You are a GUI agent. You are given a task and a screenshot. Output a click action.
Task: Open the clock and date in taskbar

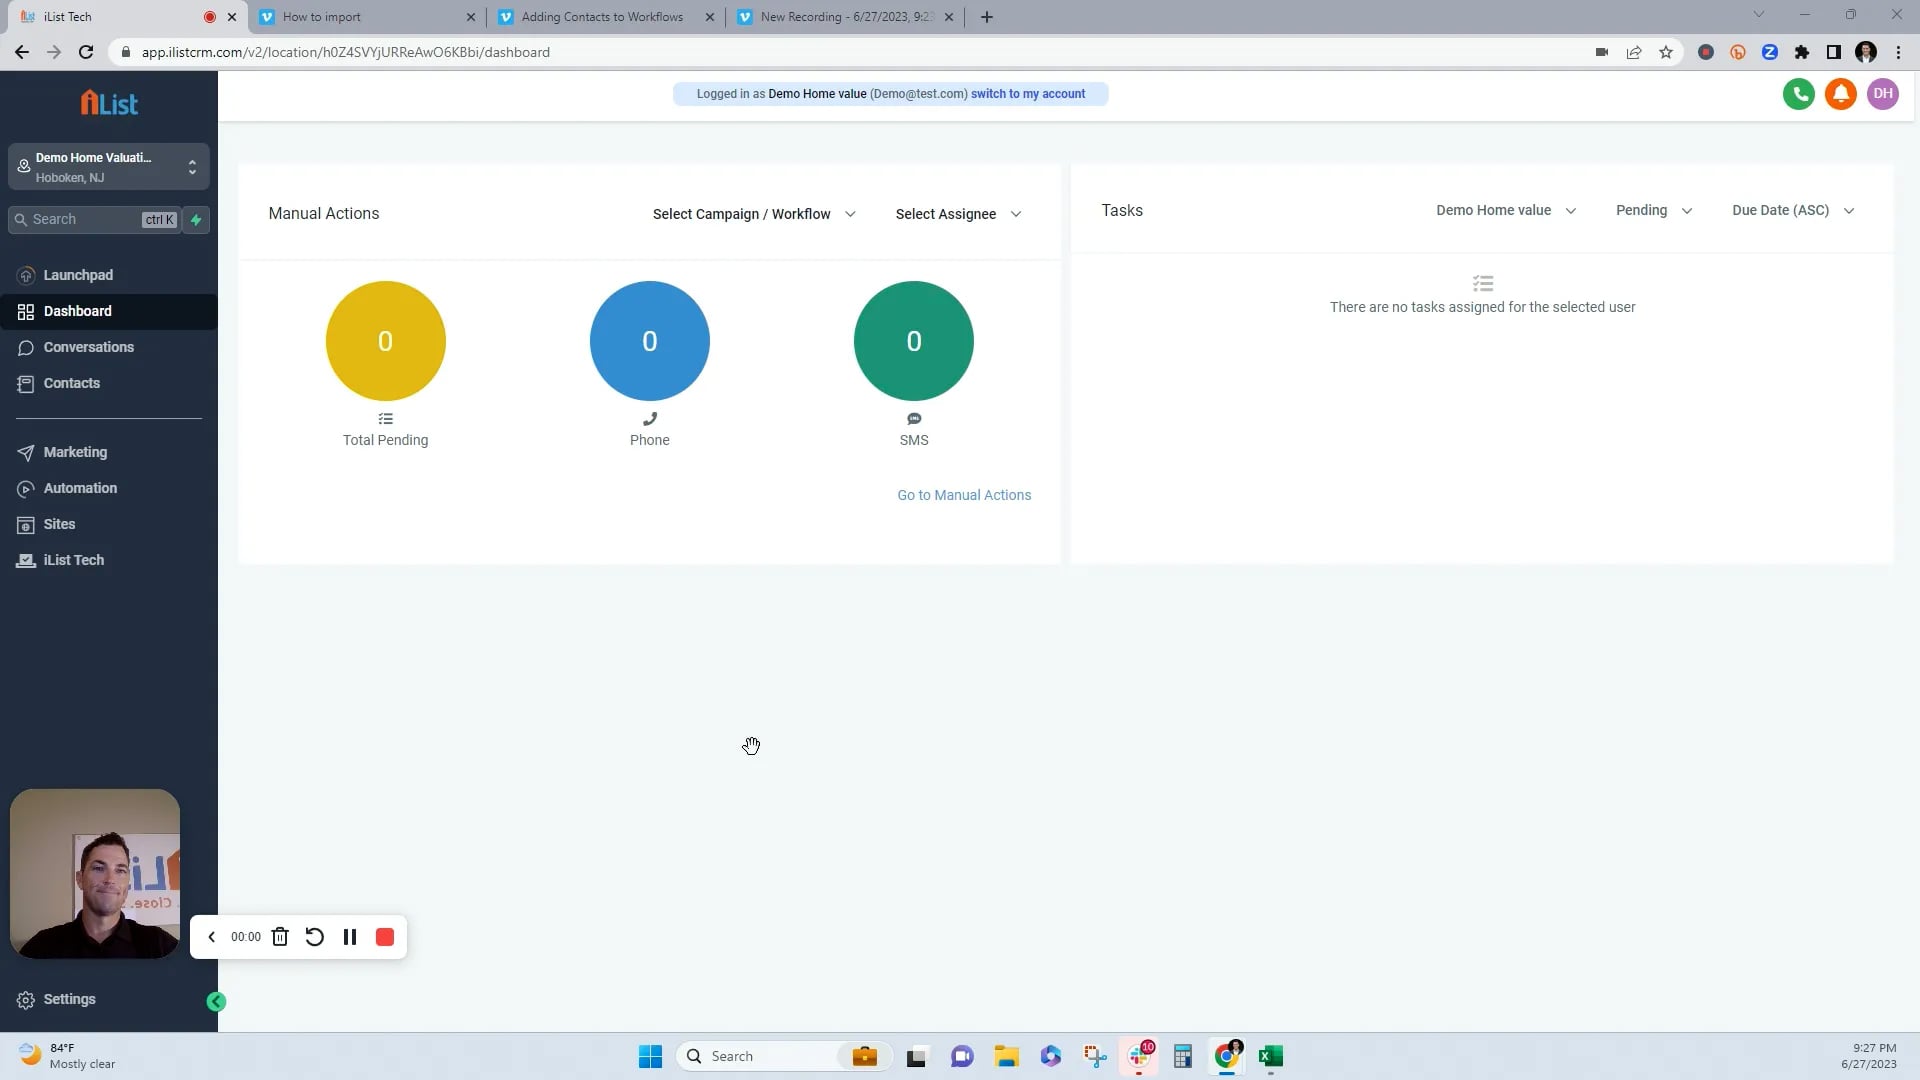1869,1056
